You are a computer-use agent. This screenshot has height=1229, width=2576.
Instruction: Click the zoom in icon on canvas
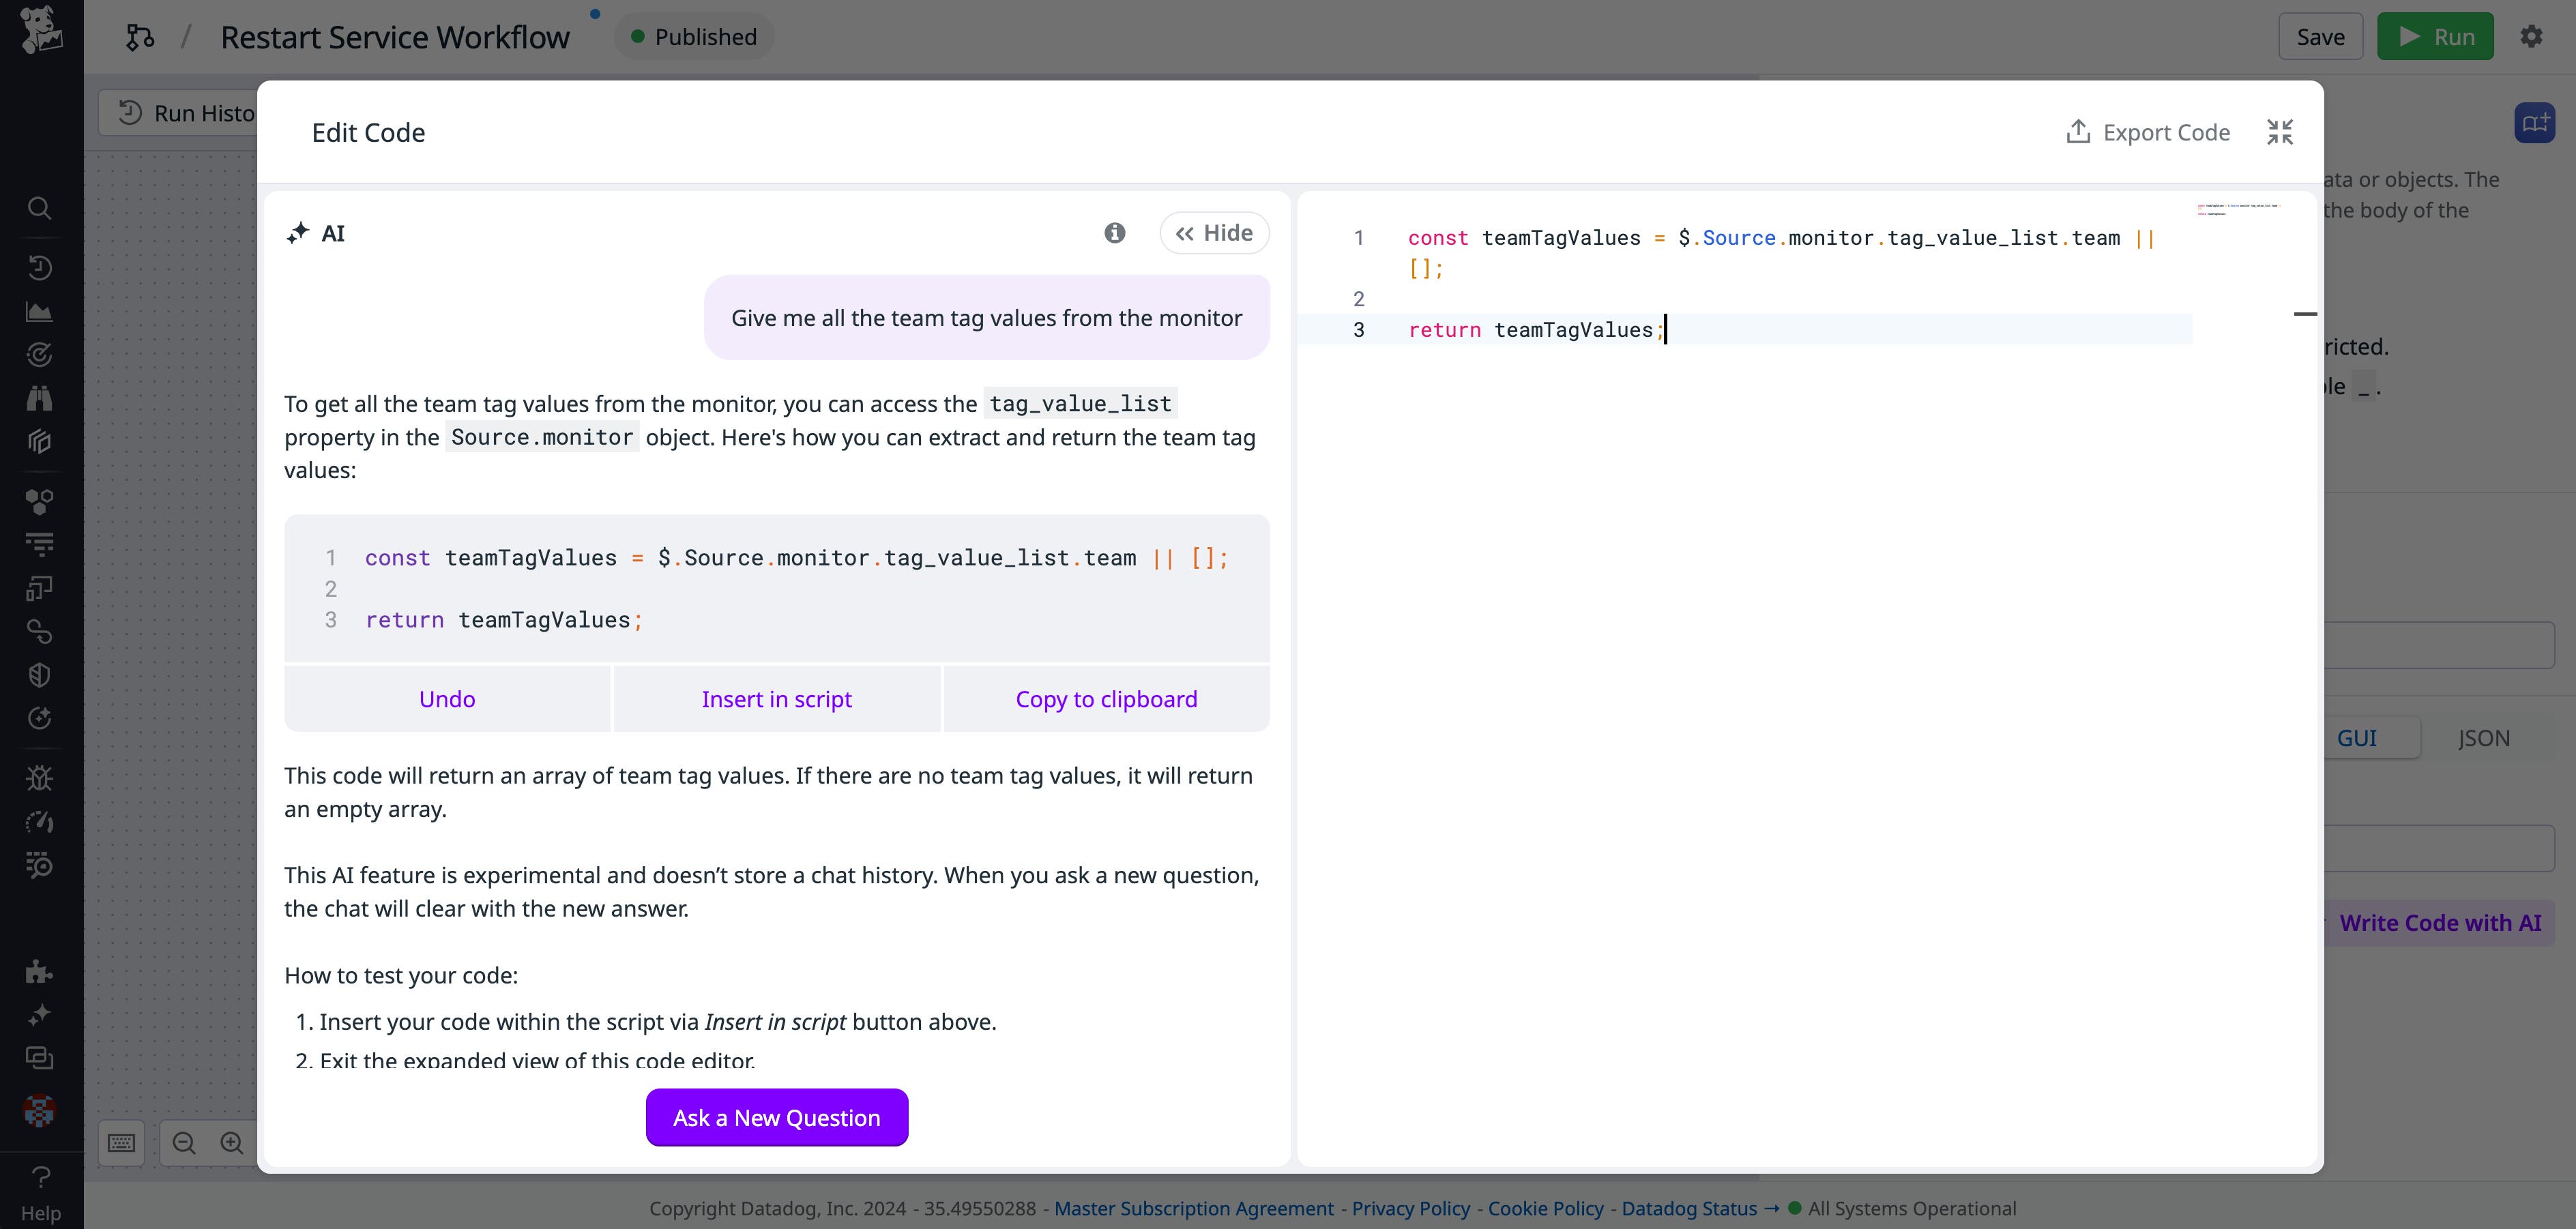click(232, 1143)
